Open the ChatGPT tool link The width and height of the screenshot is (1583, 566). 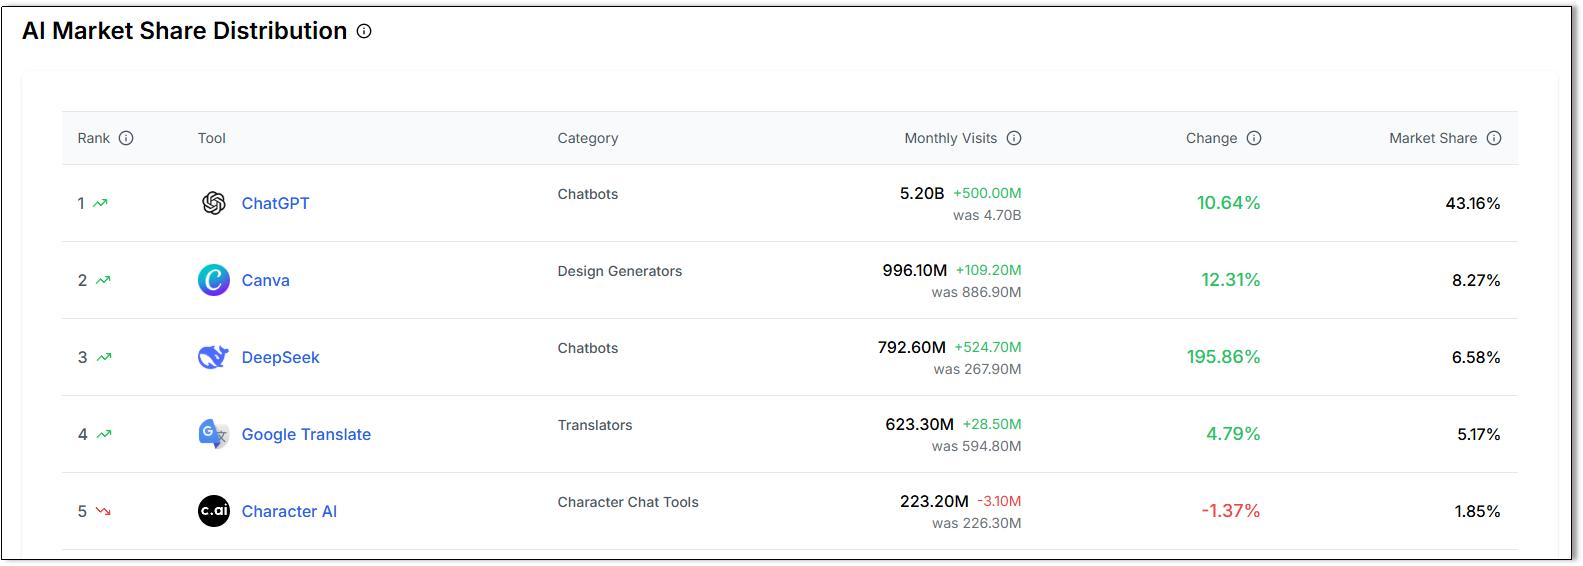pyautogui.click(x=275, y=203)
